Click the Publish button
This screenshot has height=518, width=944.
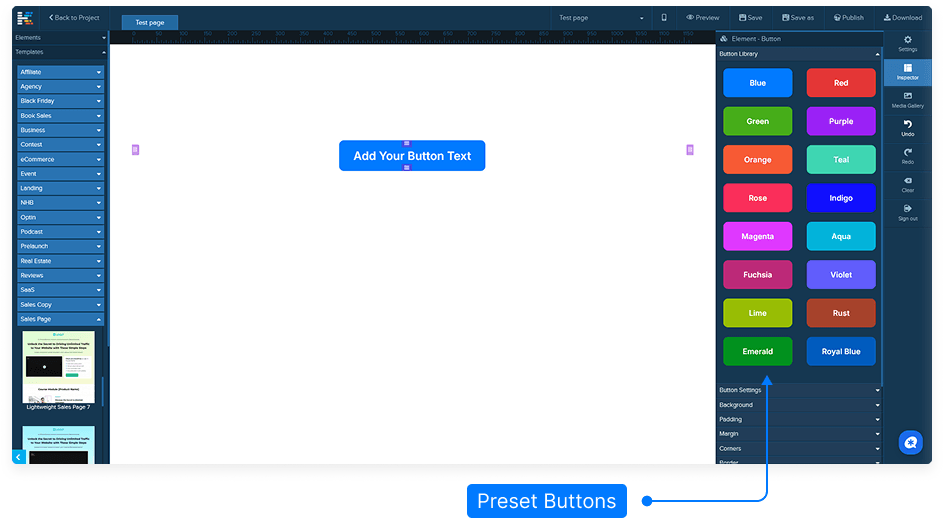point(849,18)
